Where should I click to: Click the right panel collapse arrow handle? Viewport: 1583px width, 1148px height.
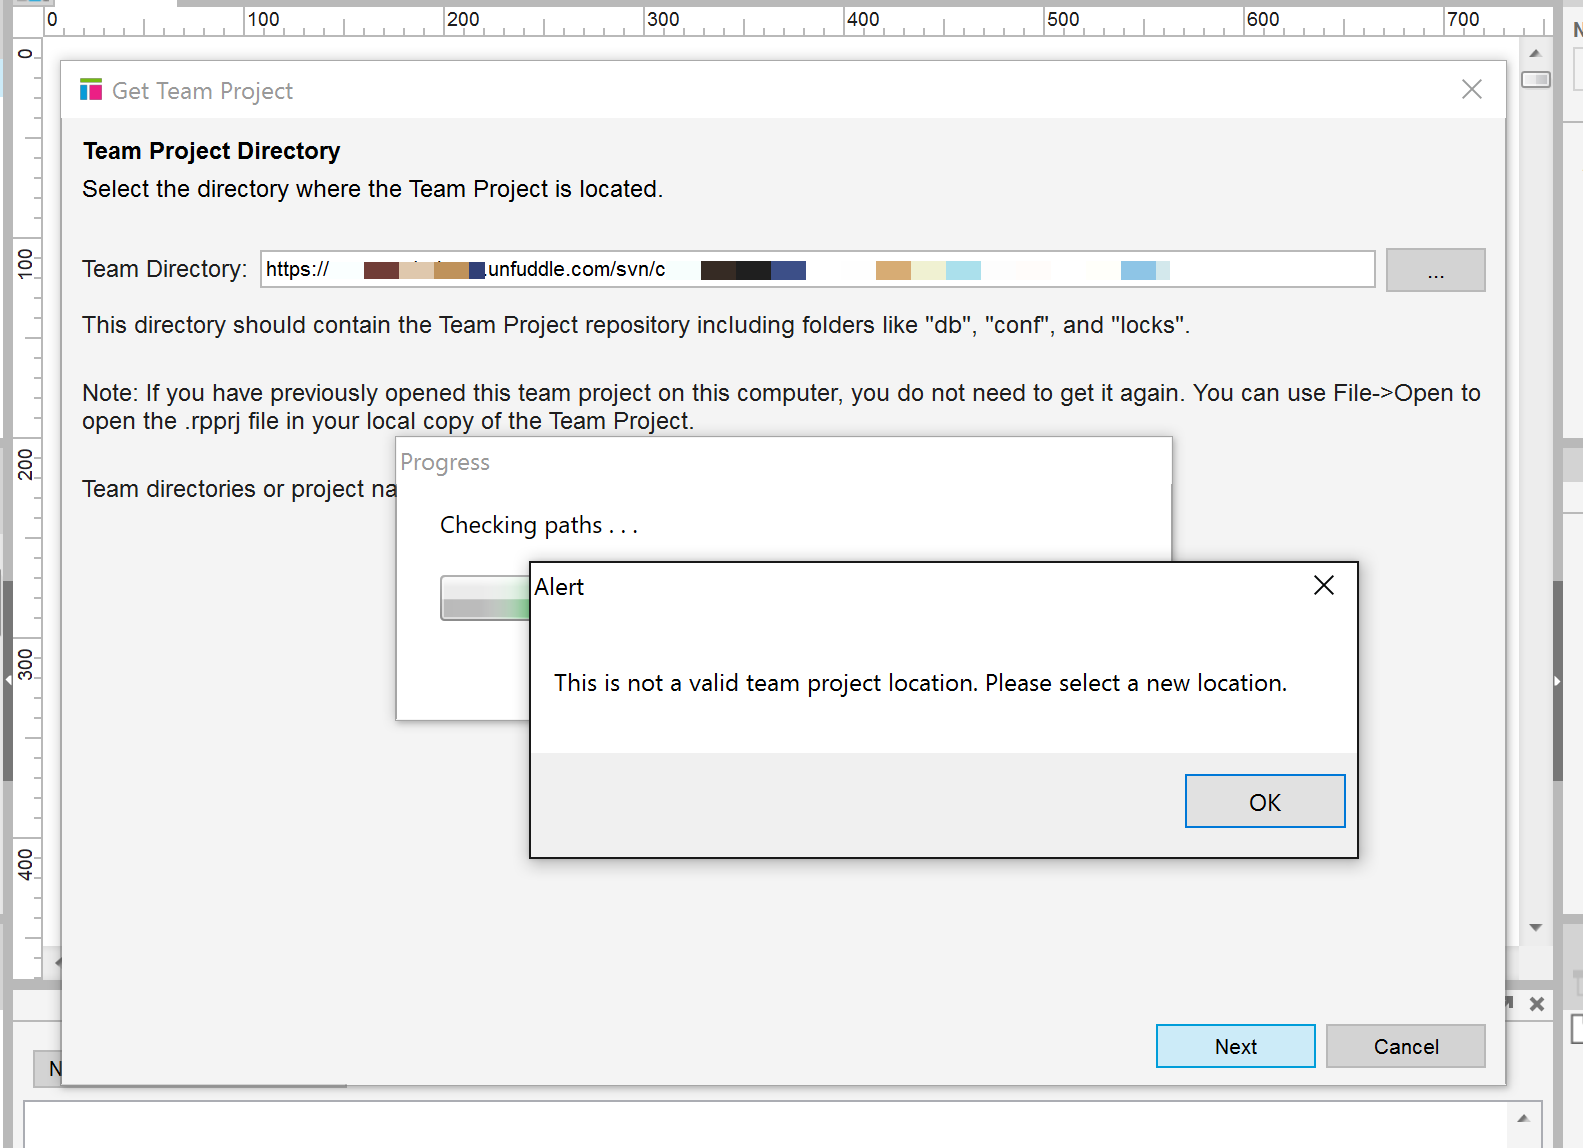point(1557,681)
